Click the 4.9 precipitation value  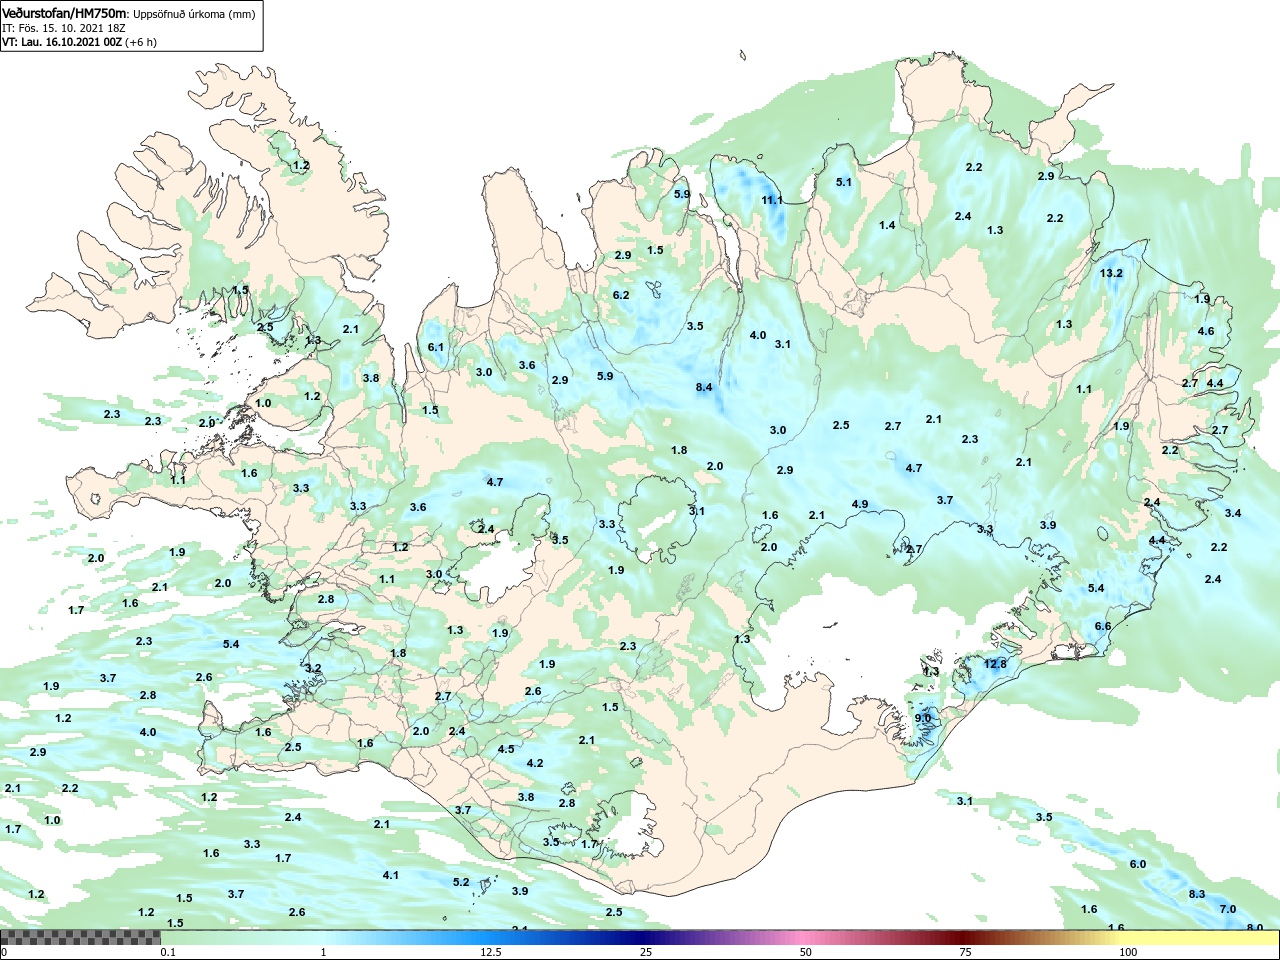860,504
